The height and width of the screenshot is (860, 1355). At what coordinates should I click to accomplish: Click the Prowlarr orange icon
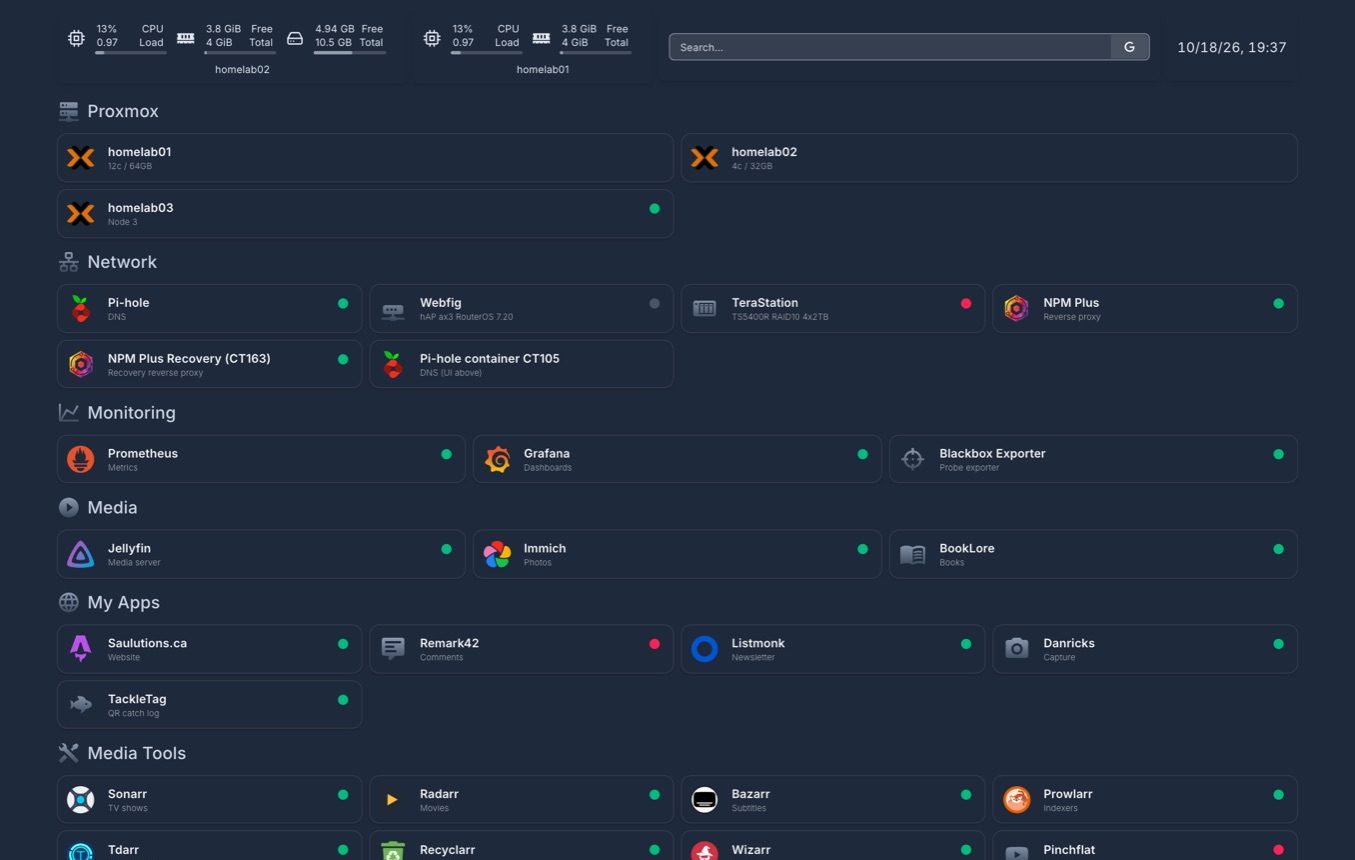1017,800
